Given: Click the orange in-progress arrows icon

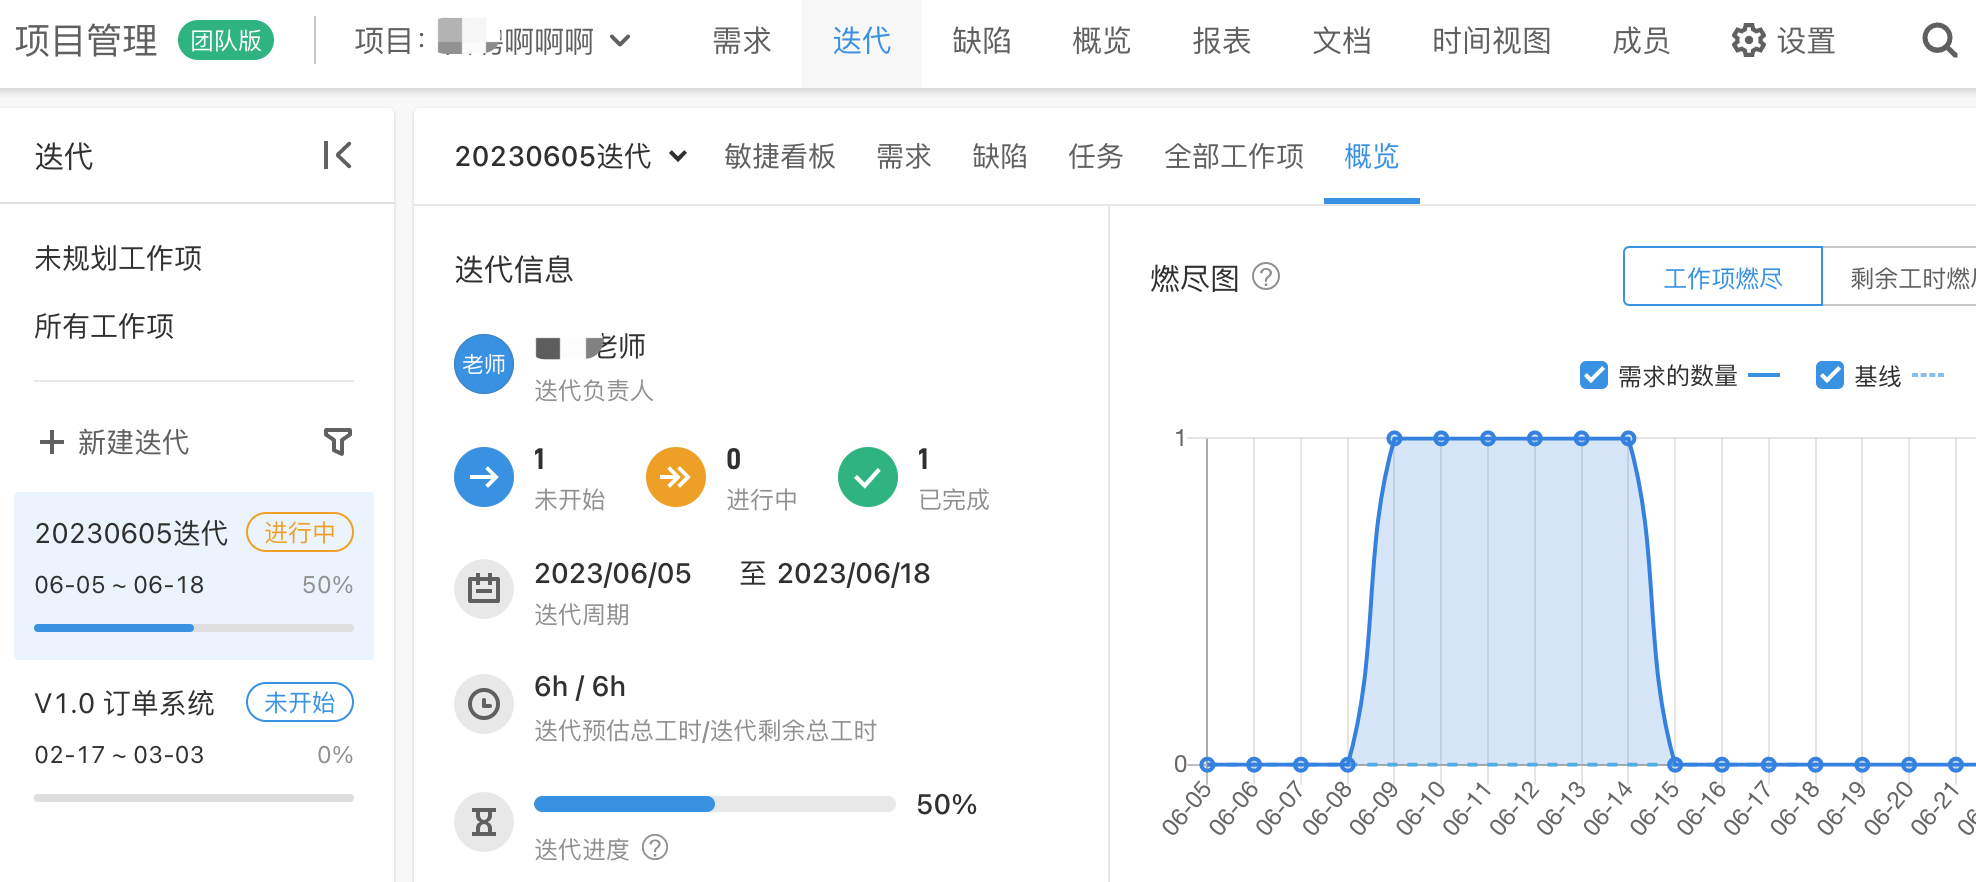Looking at the screenshot, I should pyautogui.click(x=675, y=477).
